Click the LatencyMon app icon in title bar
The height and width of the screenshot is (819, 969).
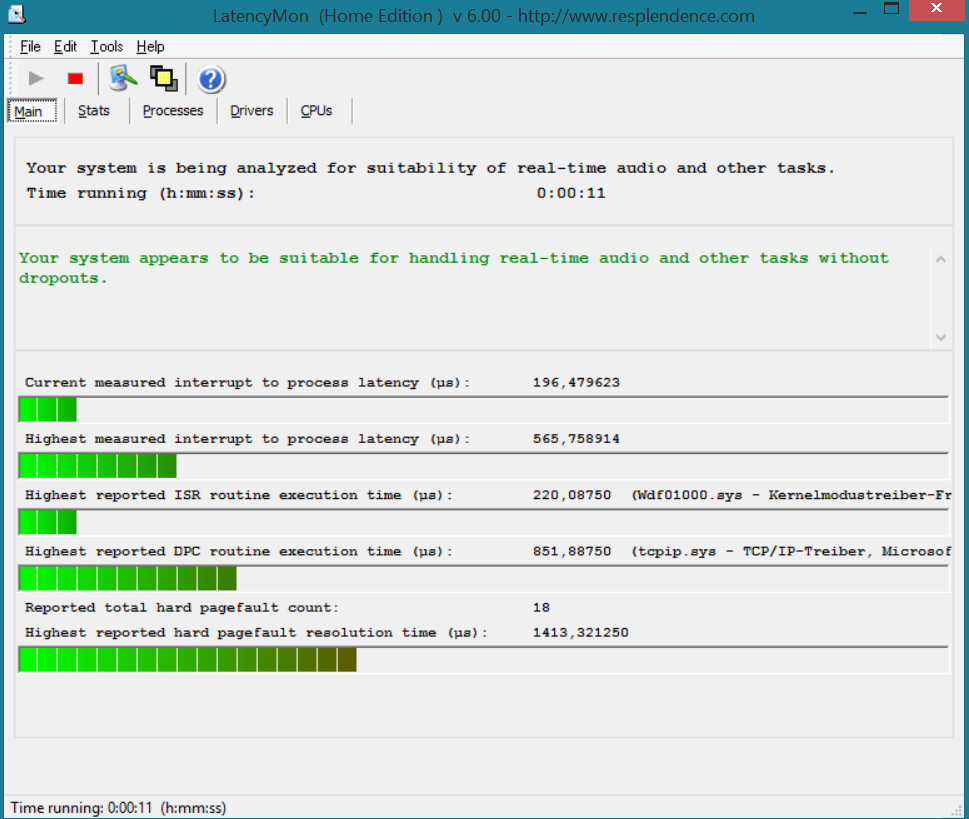[17, 14]
